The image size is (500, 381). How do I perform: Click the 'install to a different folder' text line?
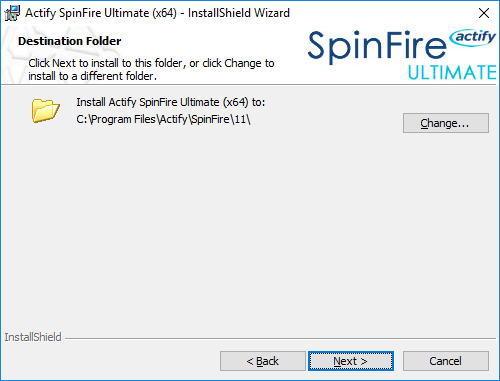92,76
